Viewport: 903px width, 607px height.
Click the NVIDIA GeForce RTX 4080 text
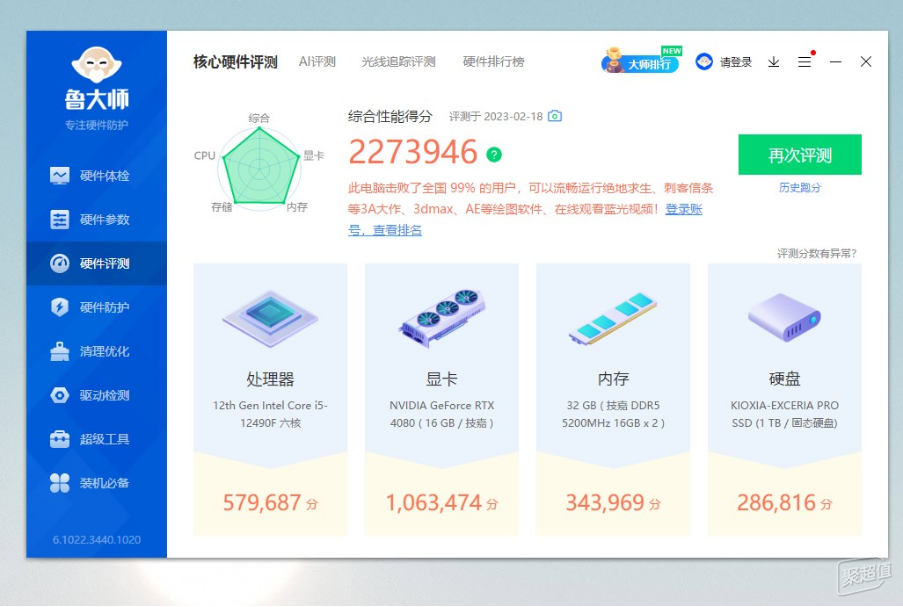442,414
